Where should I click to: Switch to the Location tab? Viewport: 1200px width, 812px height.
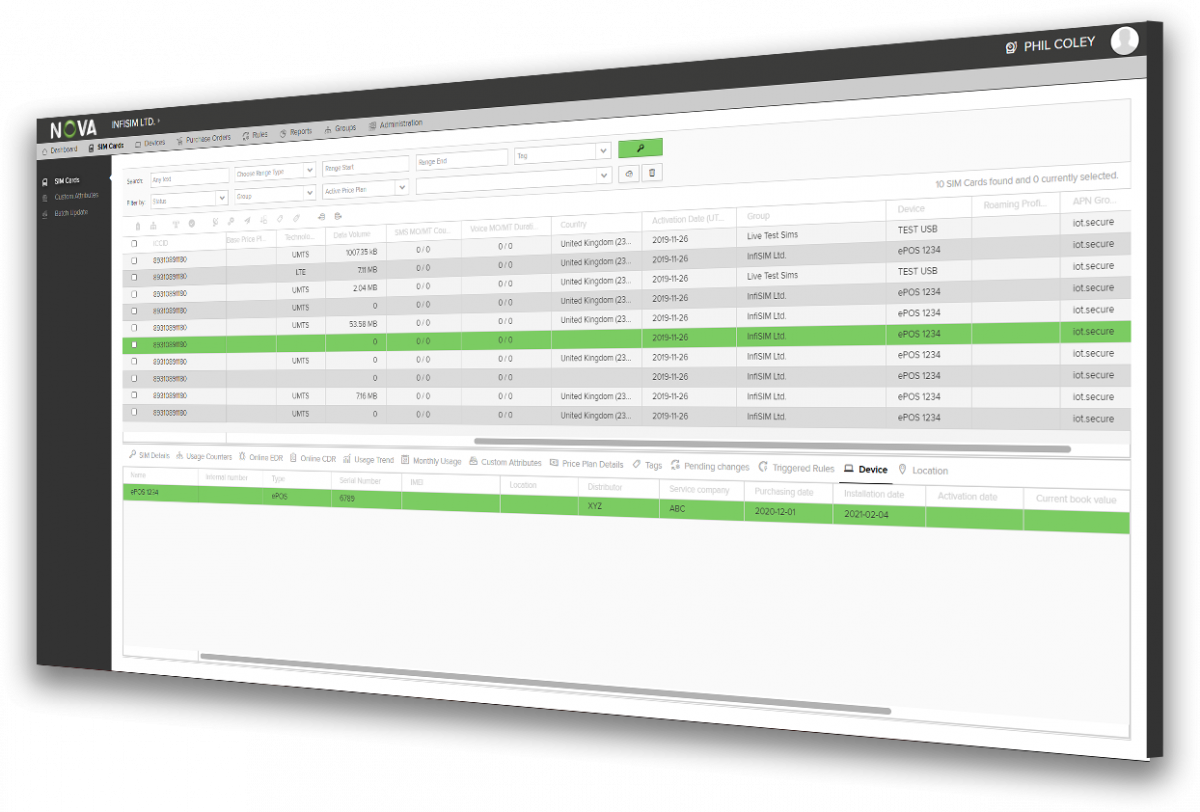point(927,470)
